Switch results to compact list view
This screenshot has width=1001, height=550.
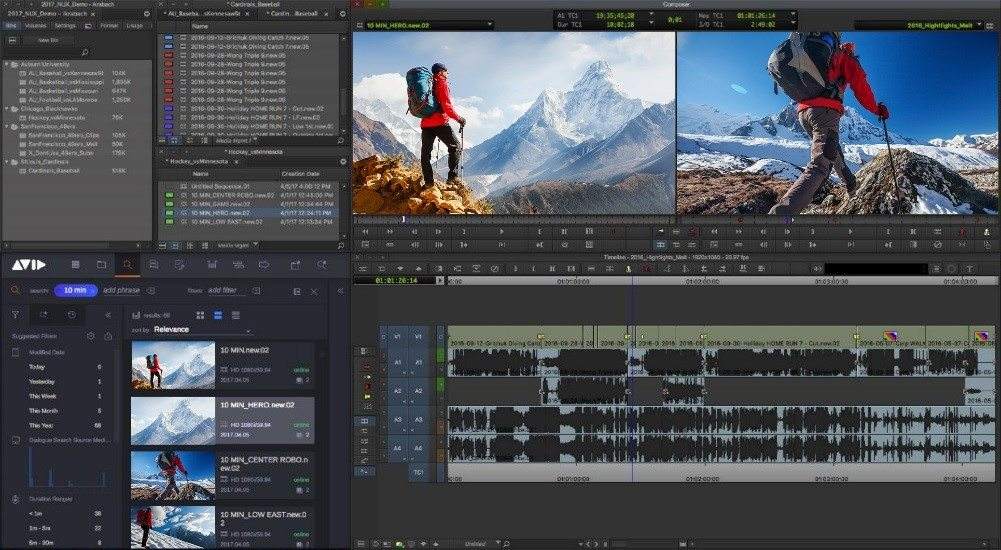click(236, 315)
